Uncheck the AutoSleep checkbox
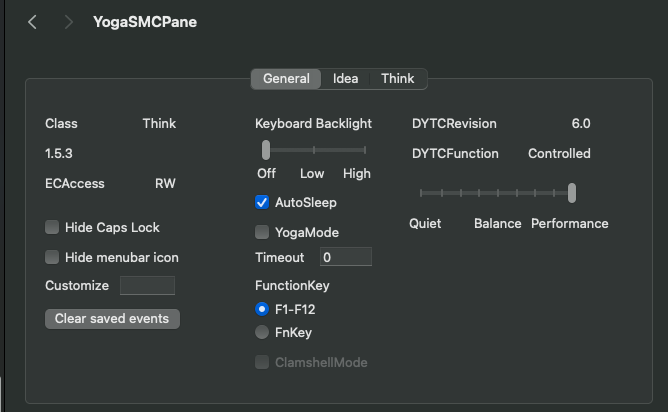Image resolution: width=668 pixels, height=412 pixels. [262, 202]
